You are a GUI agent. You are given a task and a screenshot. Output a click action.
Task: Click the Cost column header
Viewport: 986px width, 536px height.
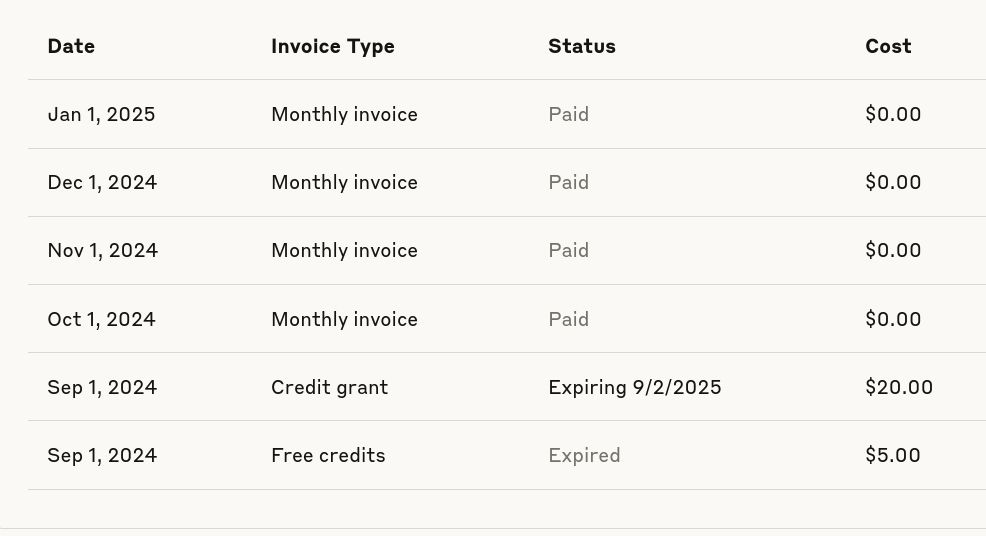pos(888,46)
